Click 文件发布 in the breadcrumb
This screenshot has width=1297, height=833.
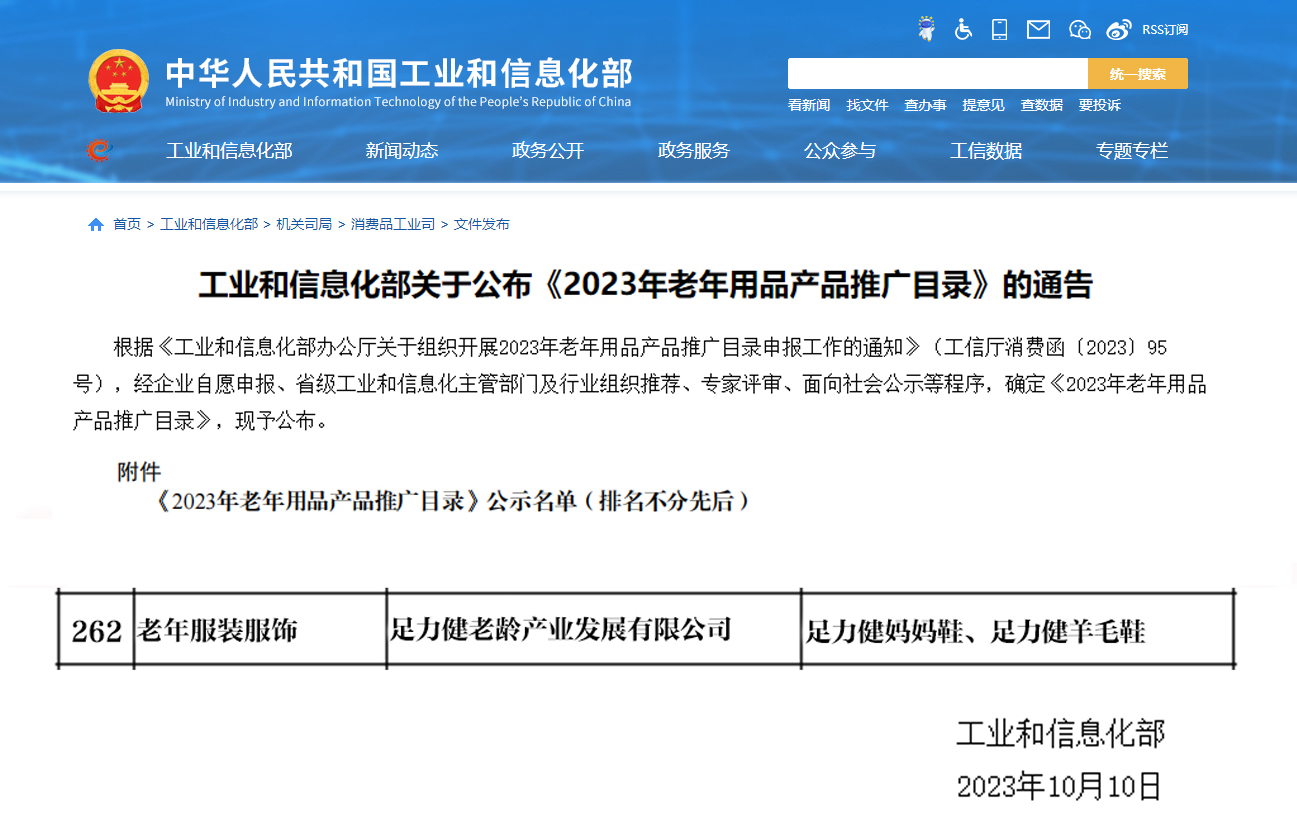click(482, 224)
